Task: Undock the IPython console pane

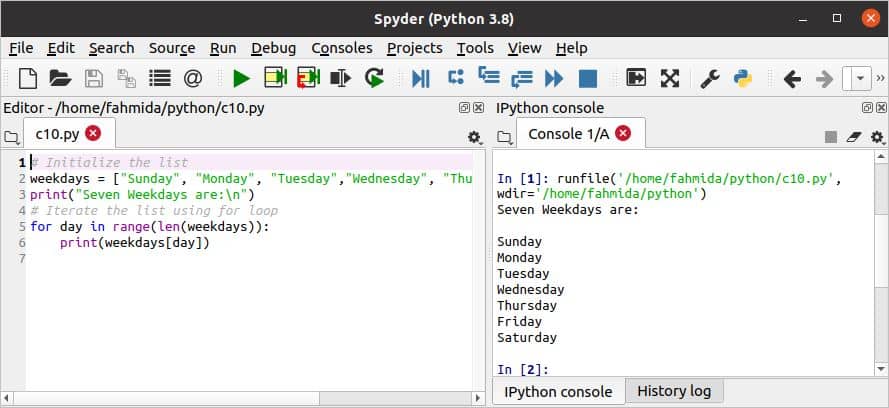Action: pos(867,108)
